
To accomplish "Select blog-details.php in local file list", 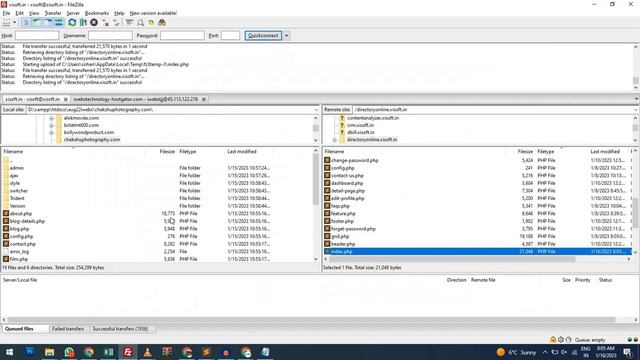I will 27,221.
